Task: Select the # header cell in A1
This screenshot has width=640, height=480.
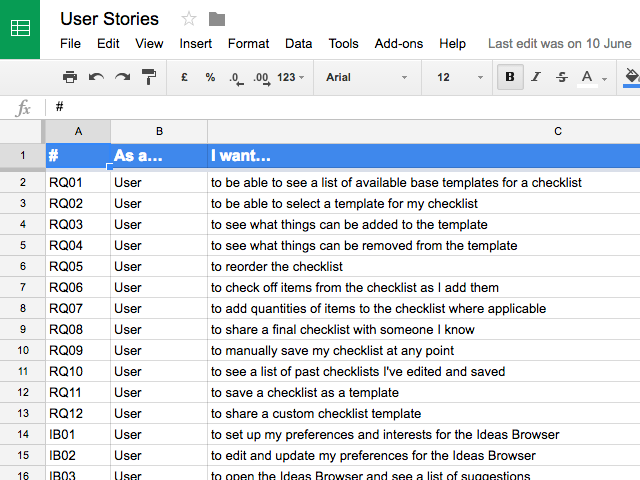Action: (78, 156)
